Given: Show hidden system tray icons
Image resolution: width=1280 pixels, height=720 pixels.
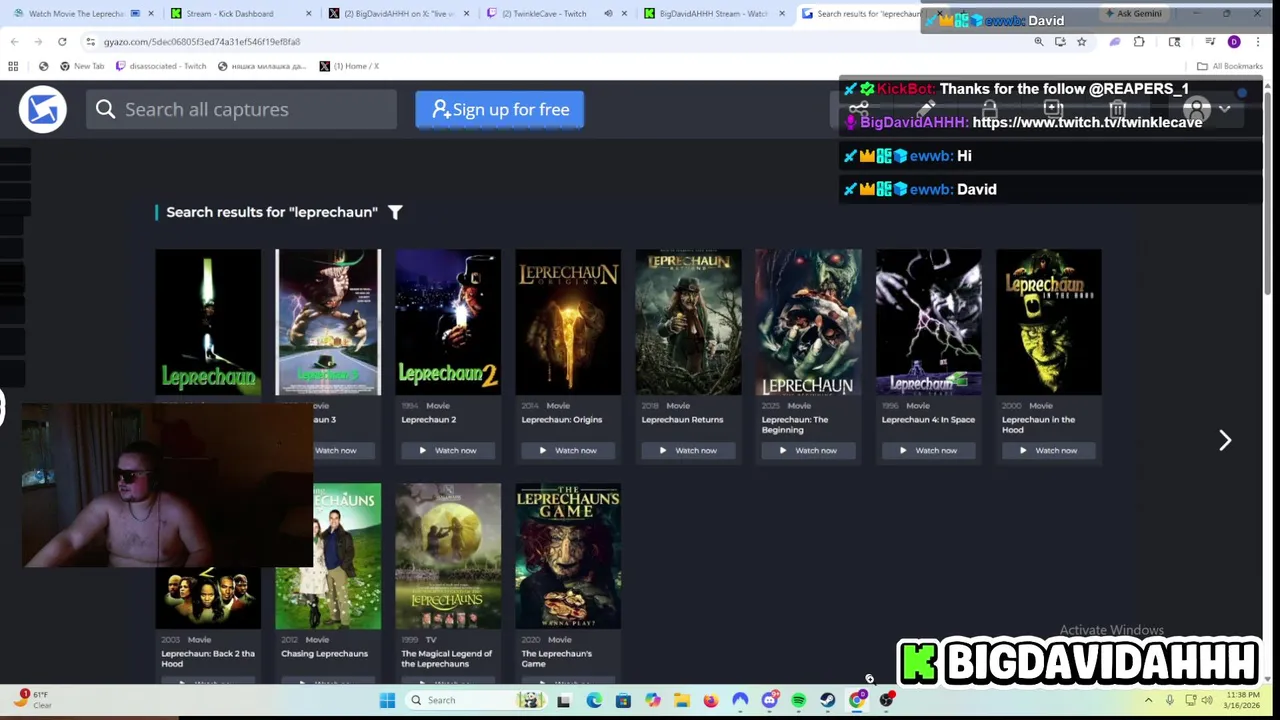Looking at the screenshot, I should click(x=1148, y=700).
